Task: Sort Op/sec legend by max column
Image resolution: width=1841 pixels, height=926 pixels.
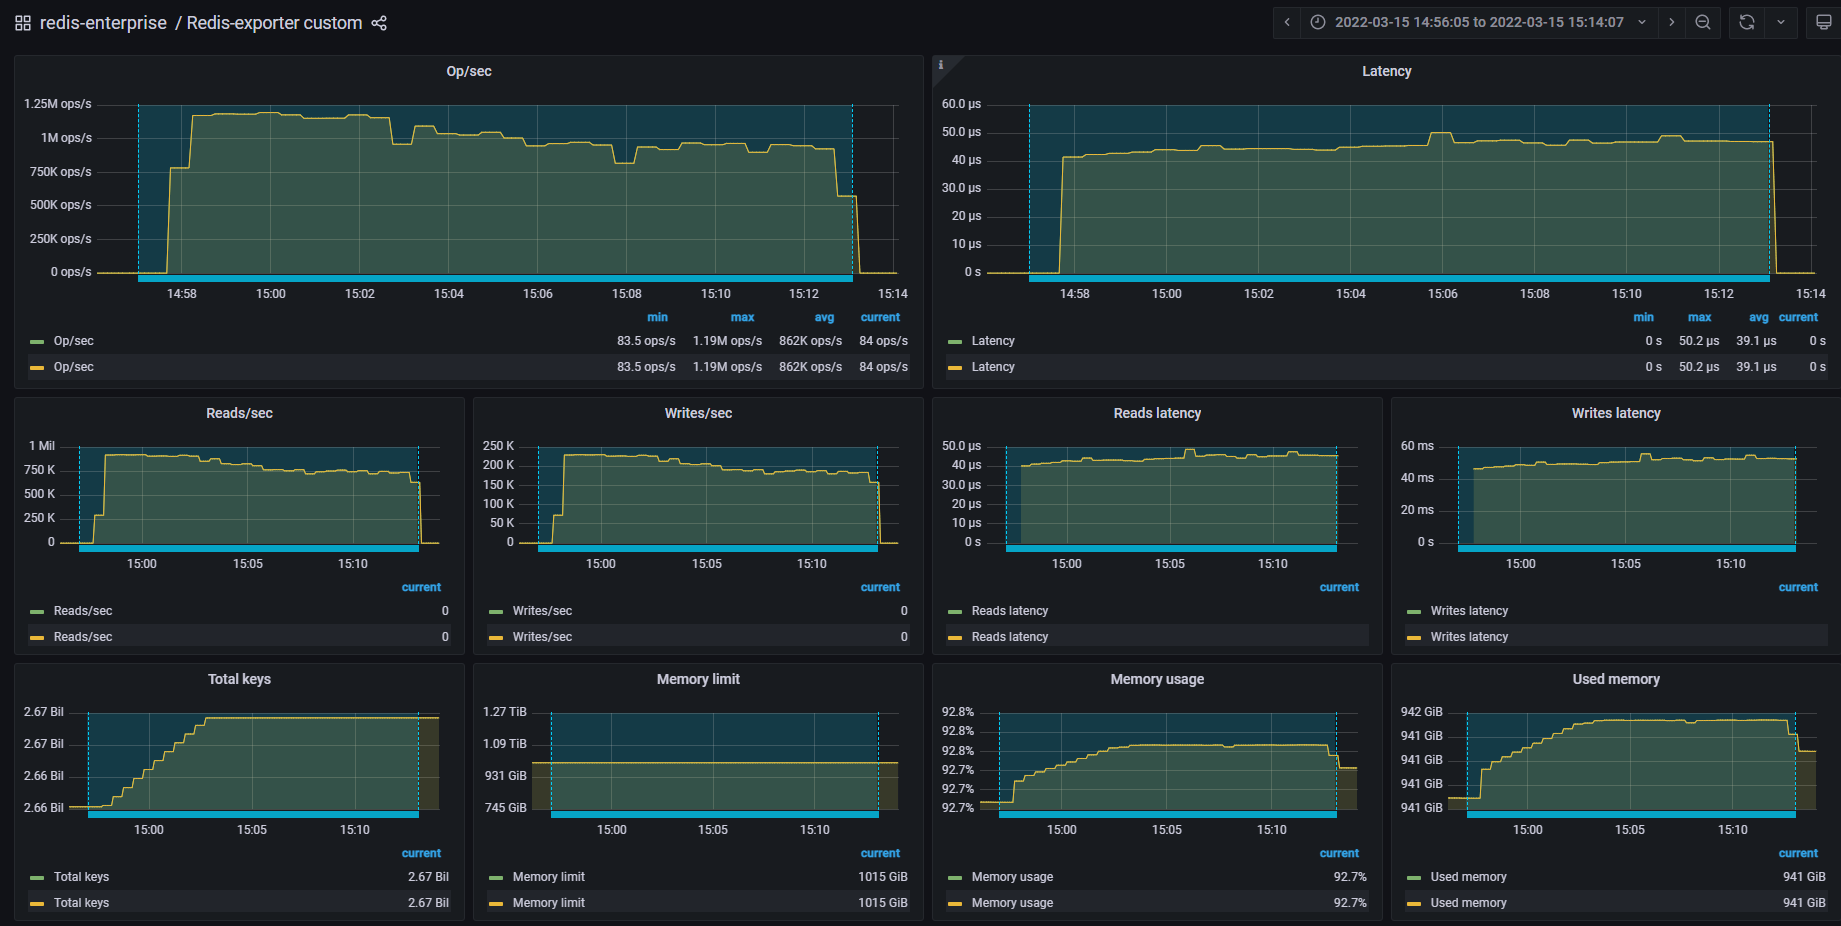Action: point(742,317)
